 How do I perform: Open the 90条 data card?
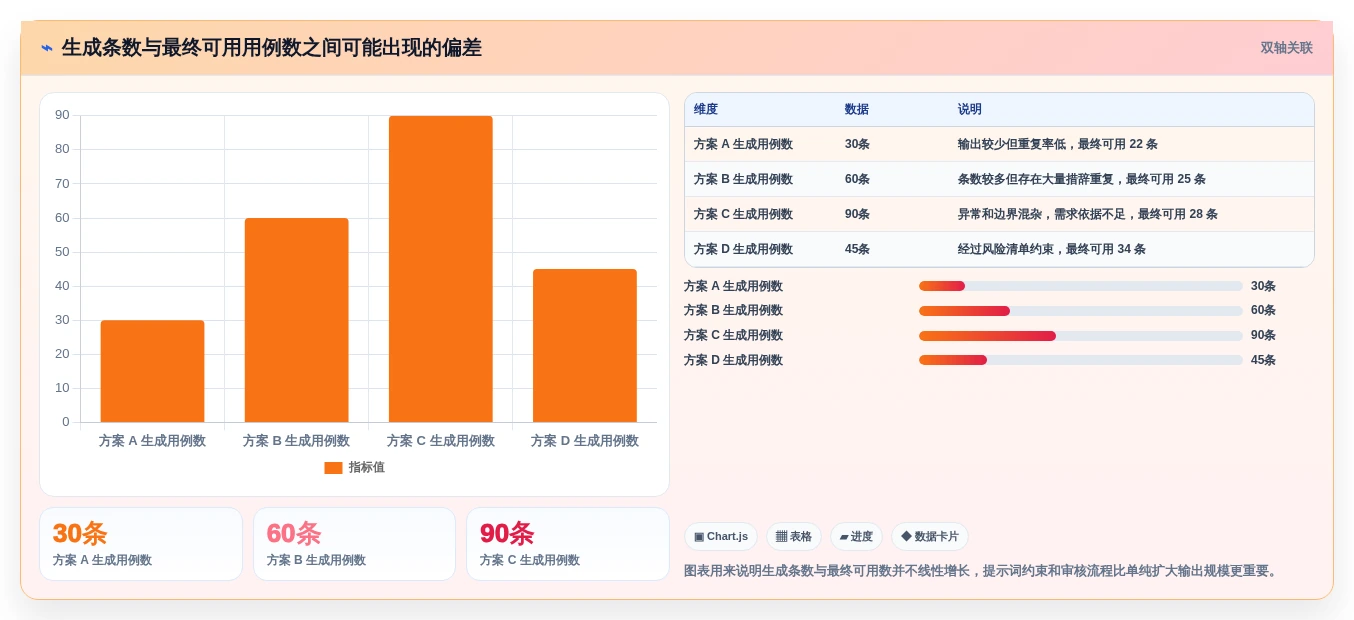568,544
